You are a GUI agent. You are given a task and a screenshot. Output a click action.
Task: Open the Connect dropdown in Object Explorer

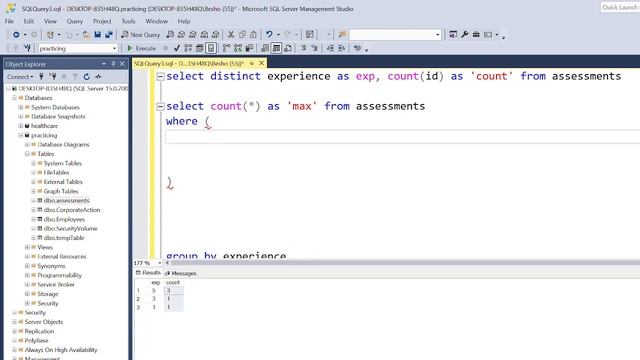[x=20, y=77]
